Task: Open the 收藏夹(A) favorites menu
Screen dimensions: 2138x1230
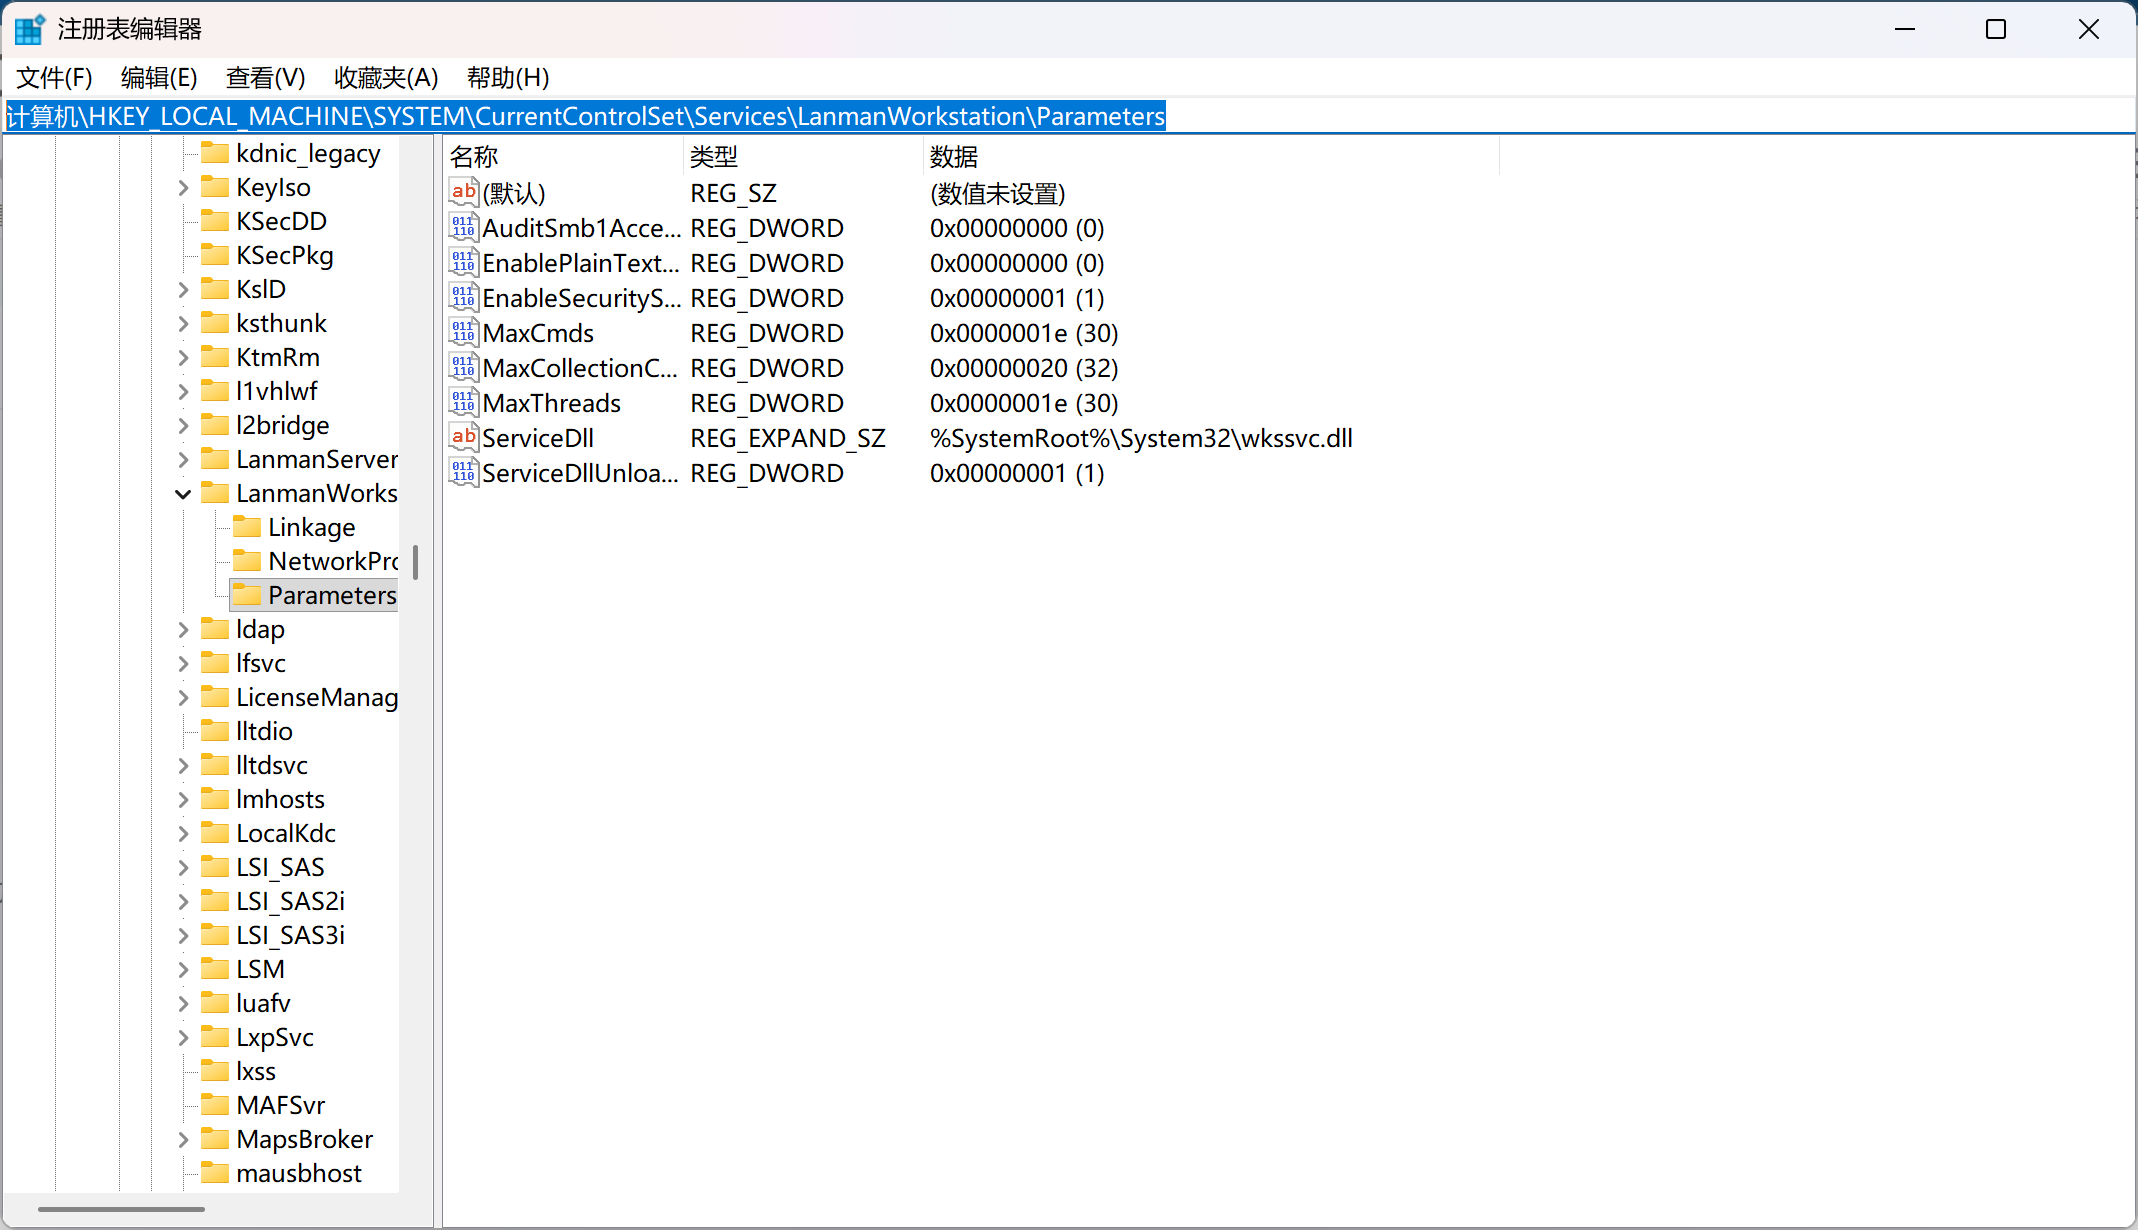Action: (386, 77)
